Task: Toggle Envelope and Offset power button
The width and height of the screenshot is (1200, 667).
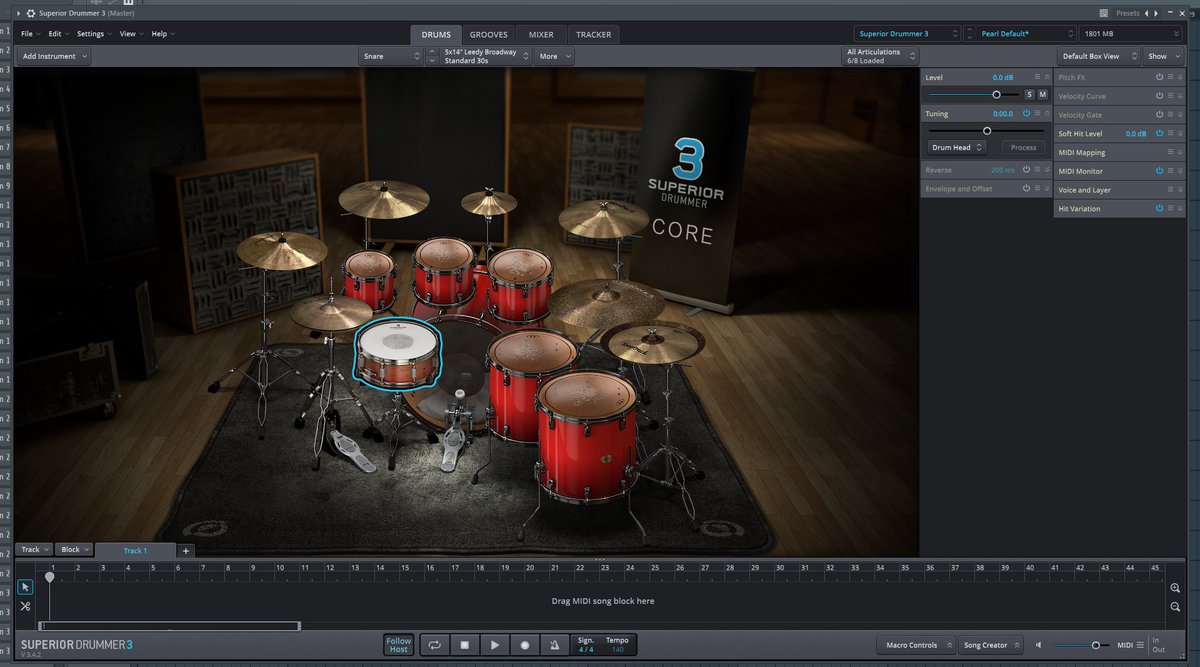Action: 1026,188
